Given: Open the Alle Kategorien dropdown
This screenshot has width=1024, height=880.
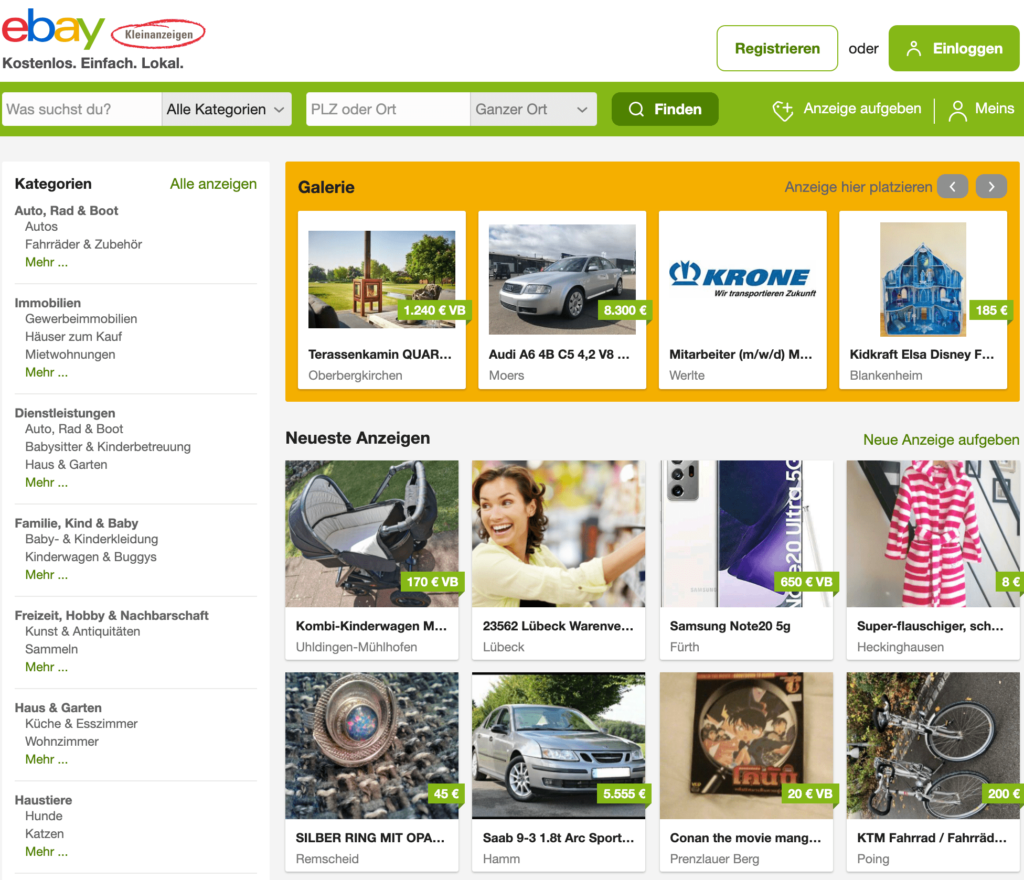Looking at the screenshot, I should coord(226,109).
